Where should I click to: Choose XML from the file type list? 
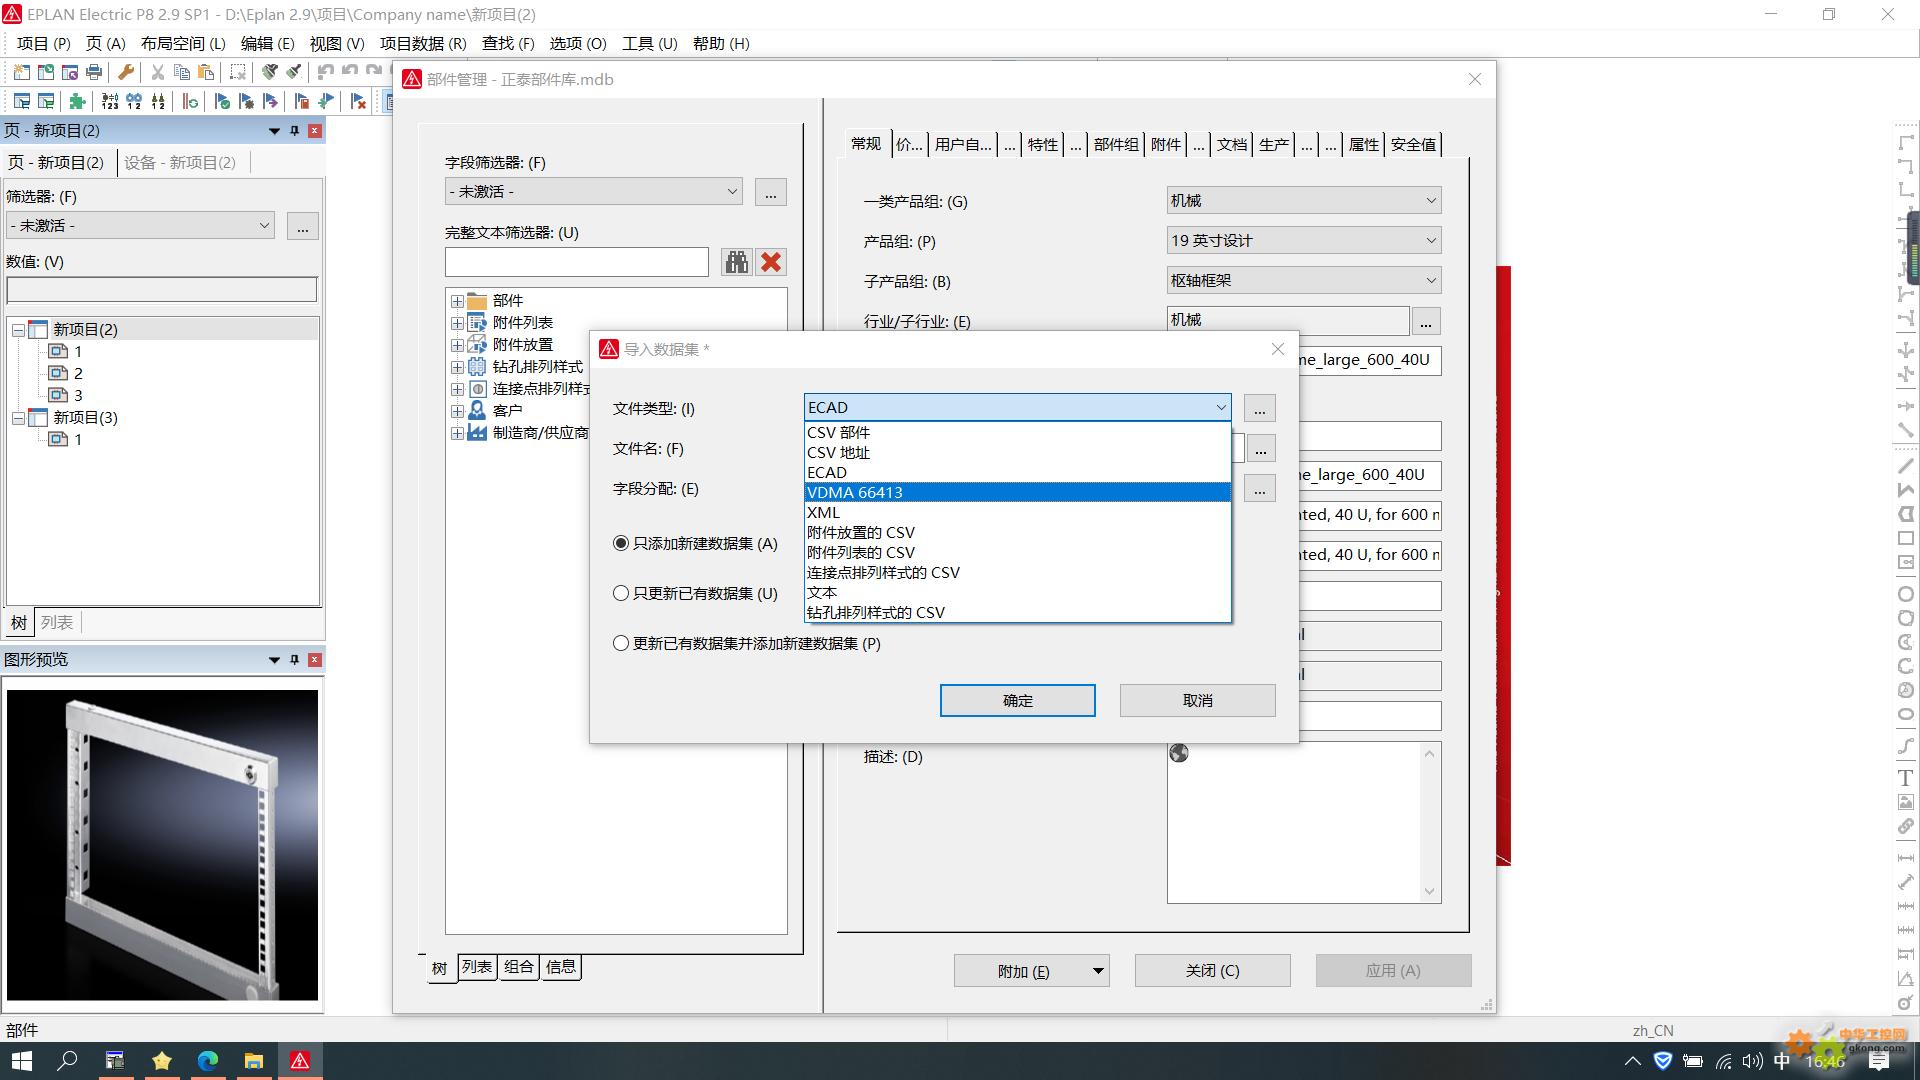pyautogui.click(x=1017, y=512)
